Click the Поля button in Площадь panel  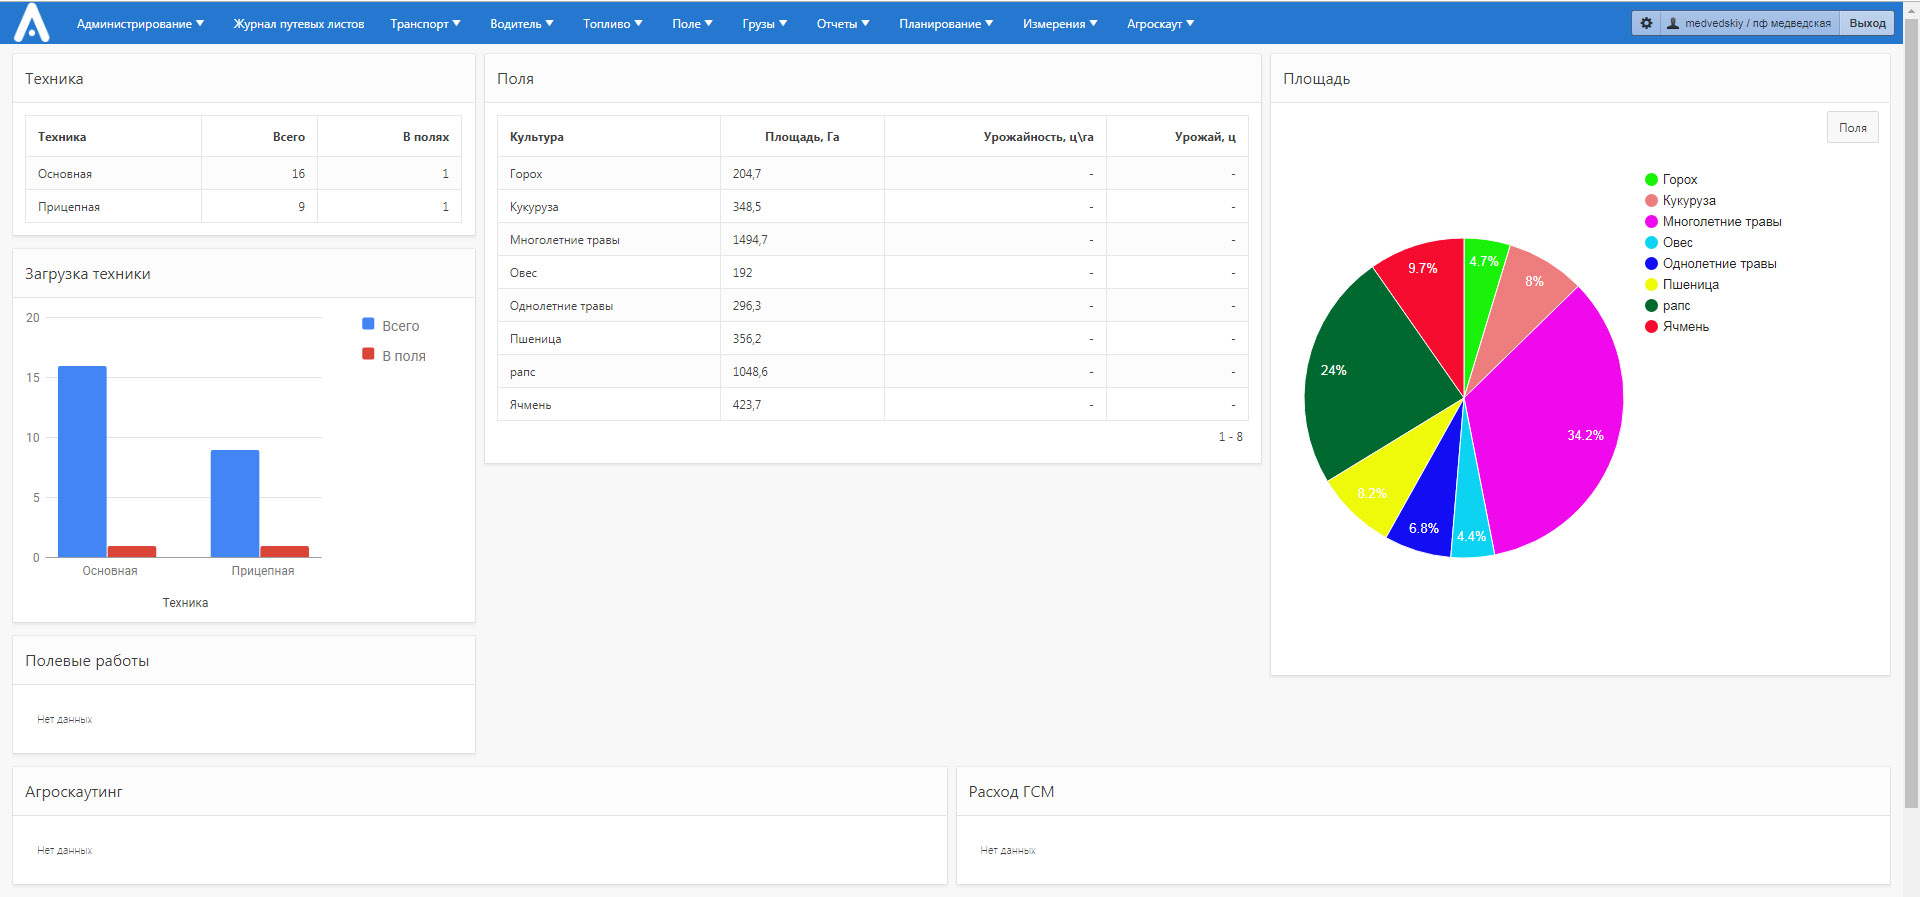click(1852, 128)
